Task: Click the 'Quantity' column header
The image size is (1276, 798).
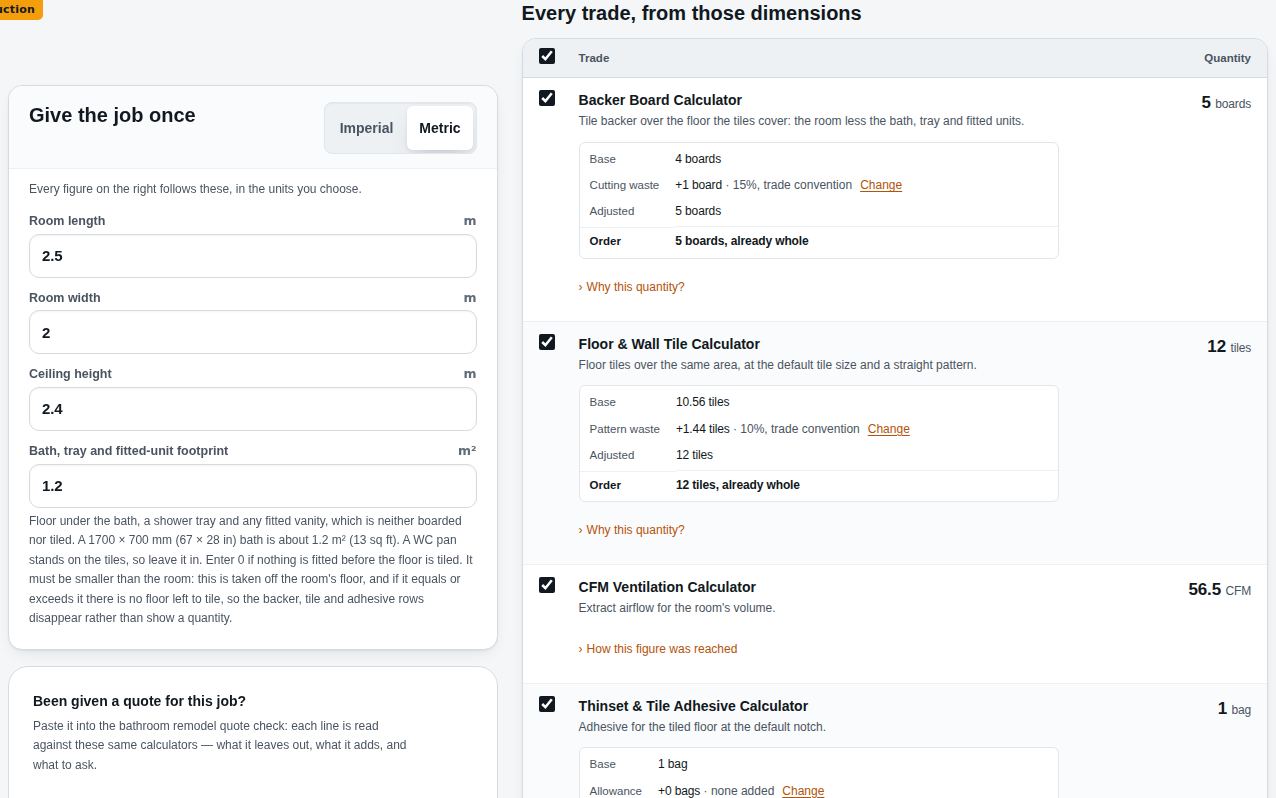Action: 1227,58
